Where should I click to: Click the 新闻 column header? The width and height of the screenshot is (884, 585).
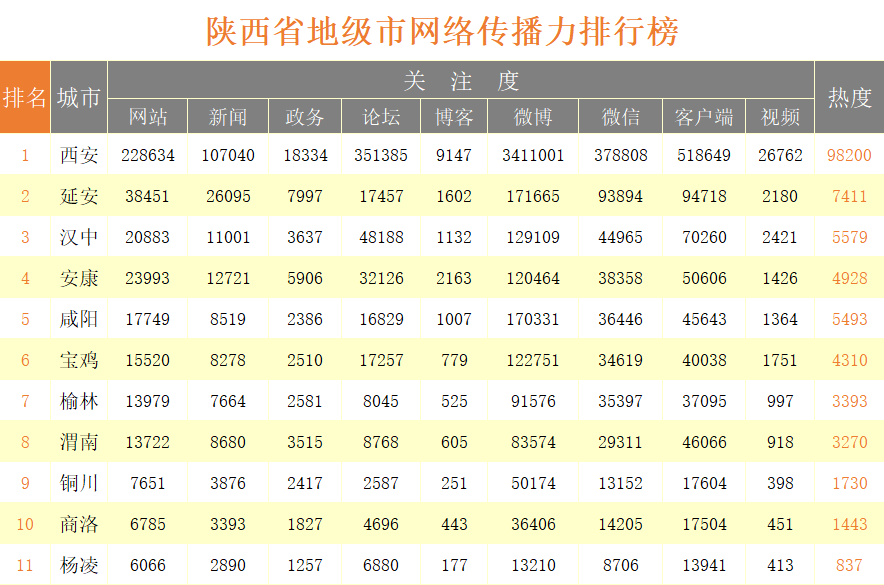(x=228, y=117)
